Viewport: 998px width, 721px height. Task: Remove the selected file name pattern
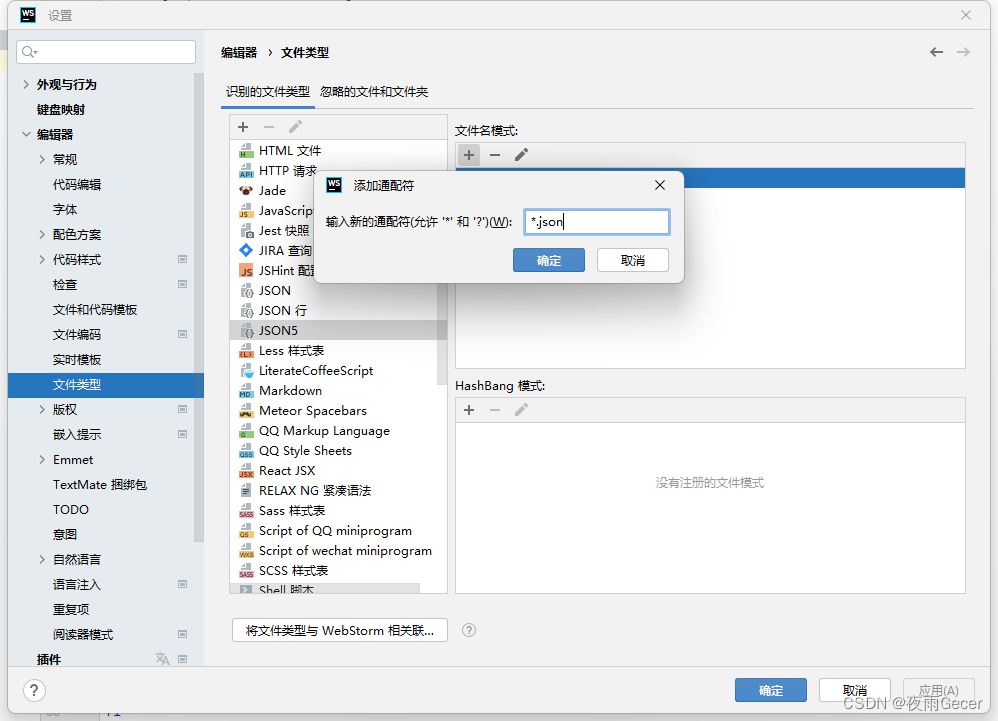495,155
